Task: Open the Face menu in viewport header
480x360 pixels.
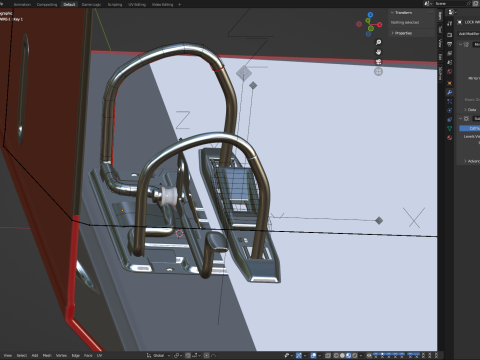Action: pyautogui.click(x=88, y=355)
